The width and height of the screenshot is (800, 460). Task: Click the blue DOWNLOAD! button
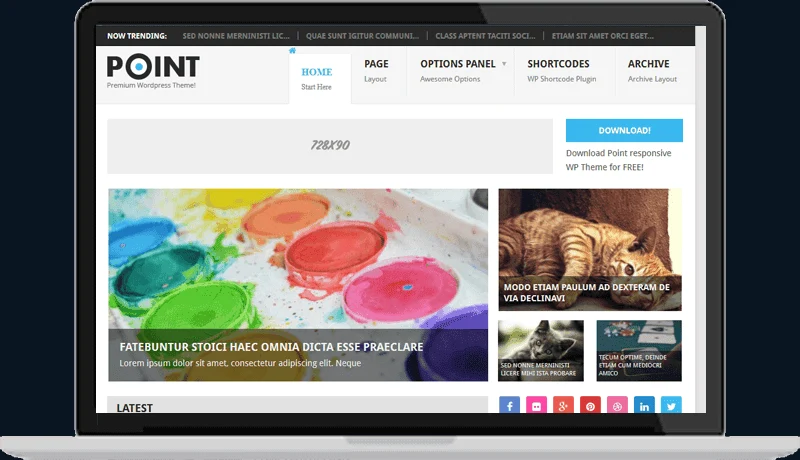tap(624, 131)
